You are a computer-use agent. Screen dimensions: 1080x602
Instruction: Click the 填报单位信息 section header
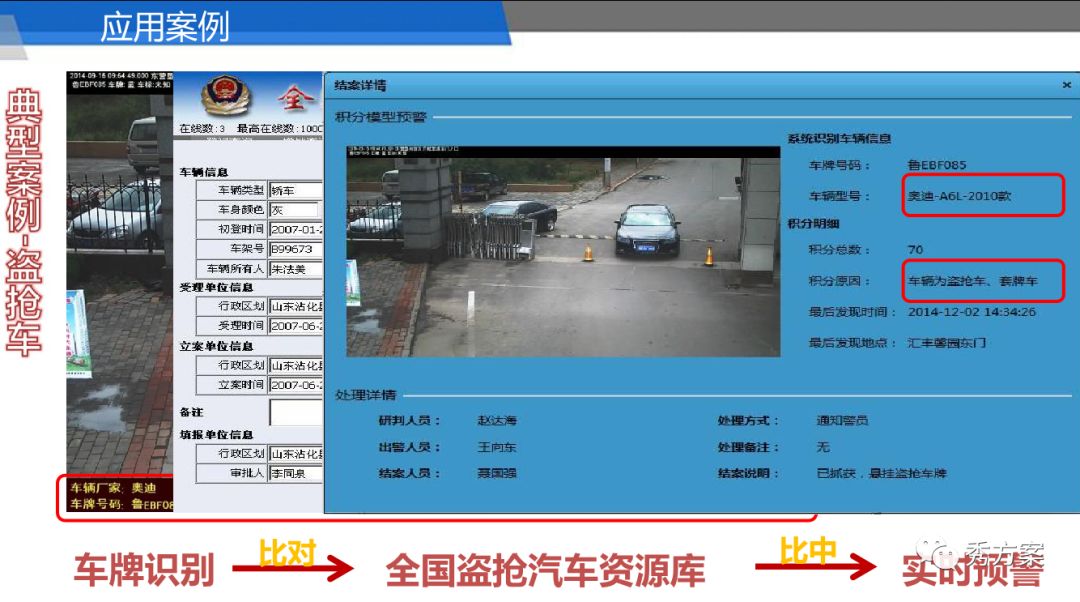click(x=216, y=435)
